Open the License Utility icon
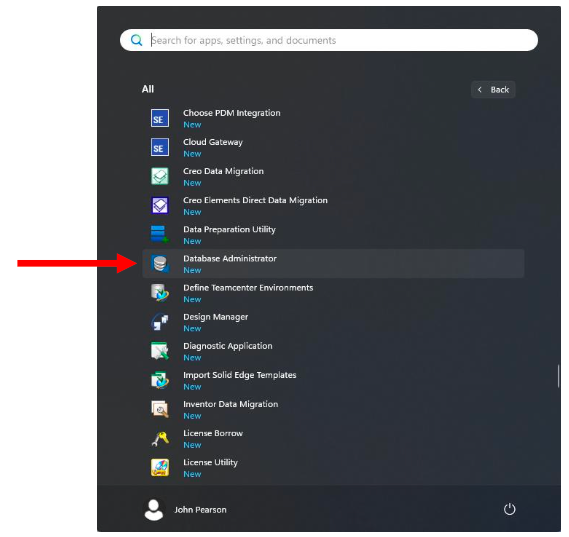 160,467
